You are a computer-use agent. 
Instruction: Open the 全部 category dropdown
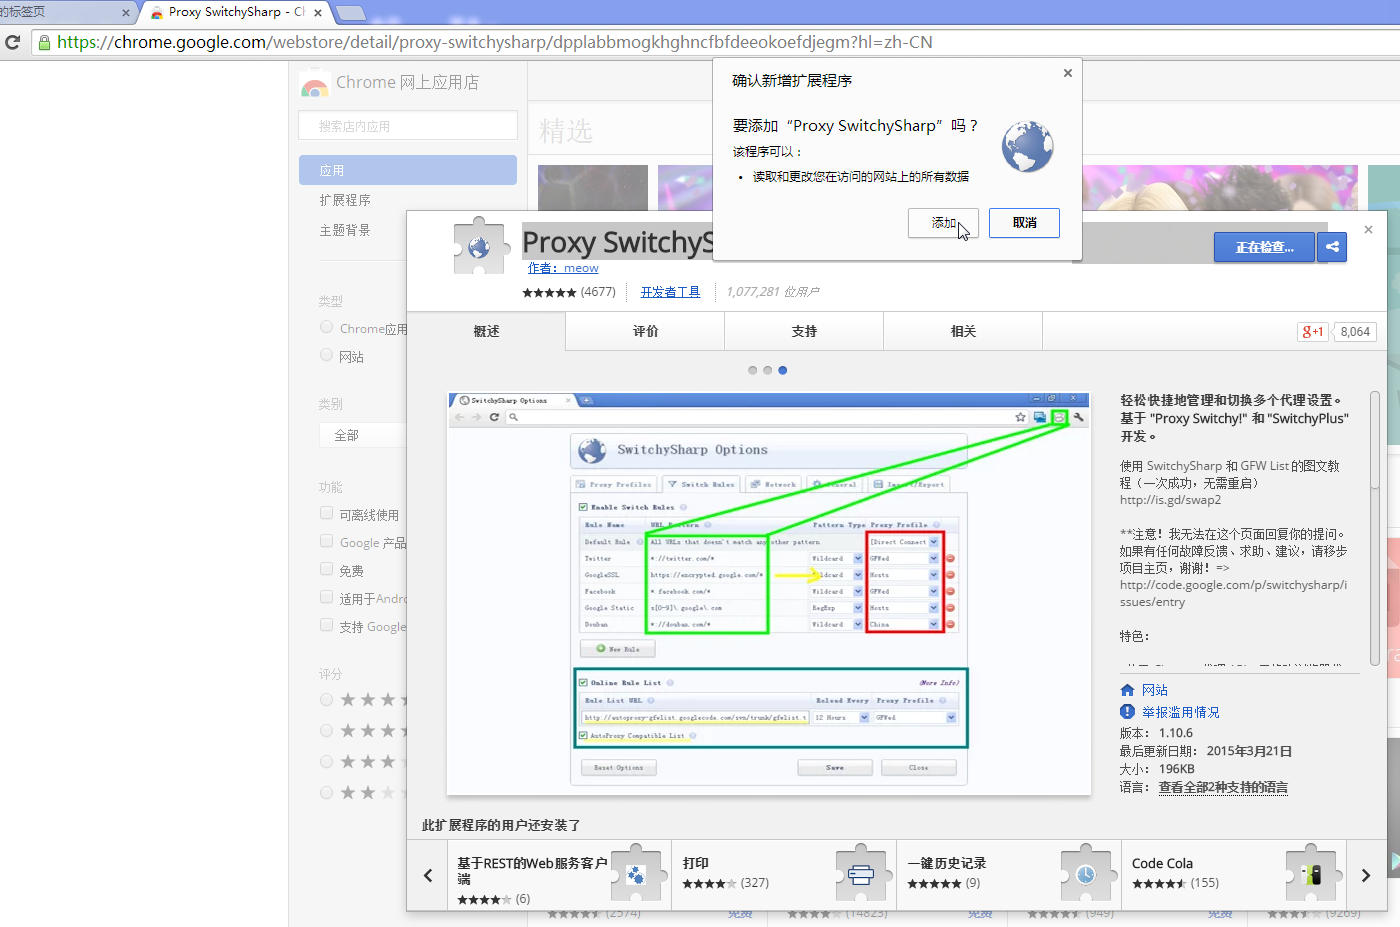click(364, 435)
